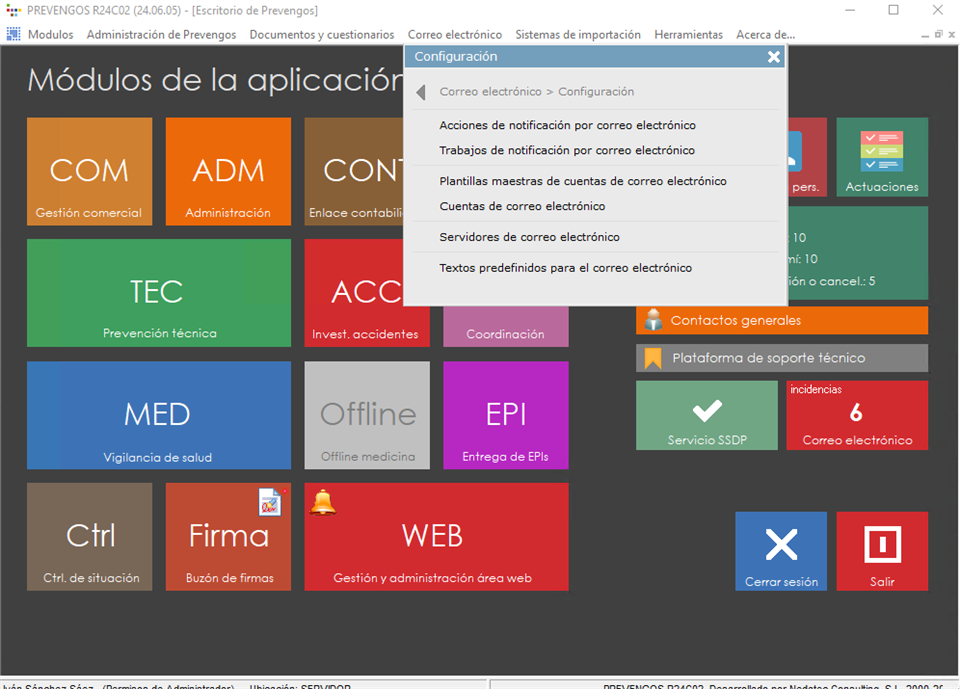960x689 pixels.
Task: Launch the TEC Prevención técnica module
Action: (158, 293)
